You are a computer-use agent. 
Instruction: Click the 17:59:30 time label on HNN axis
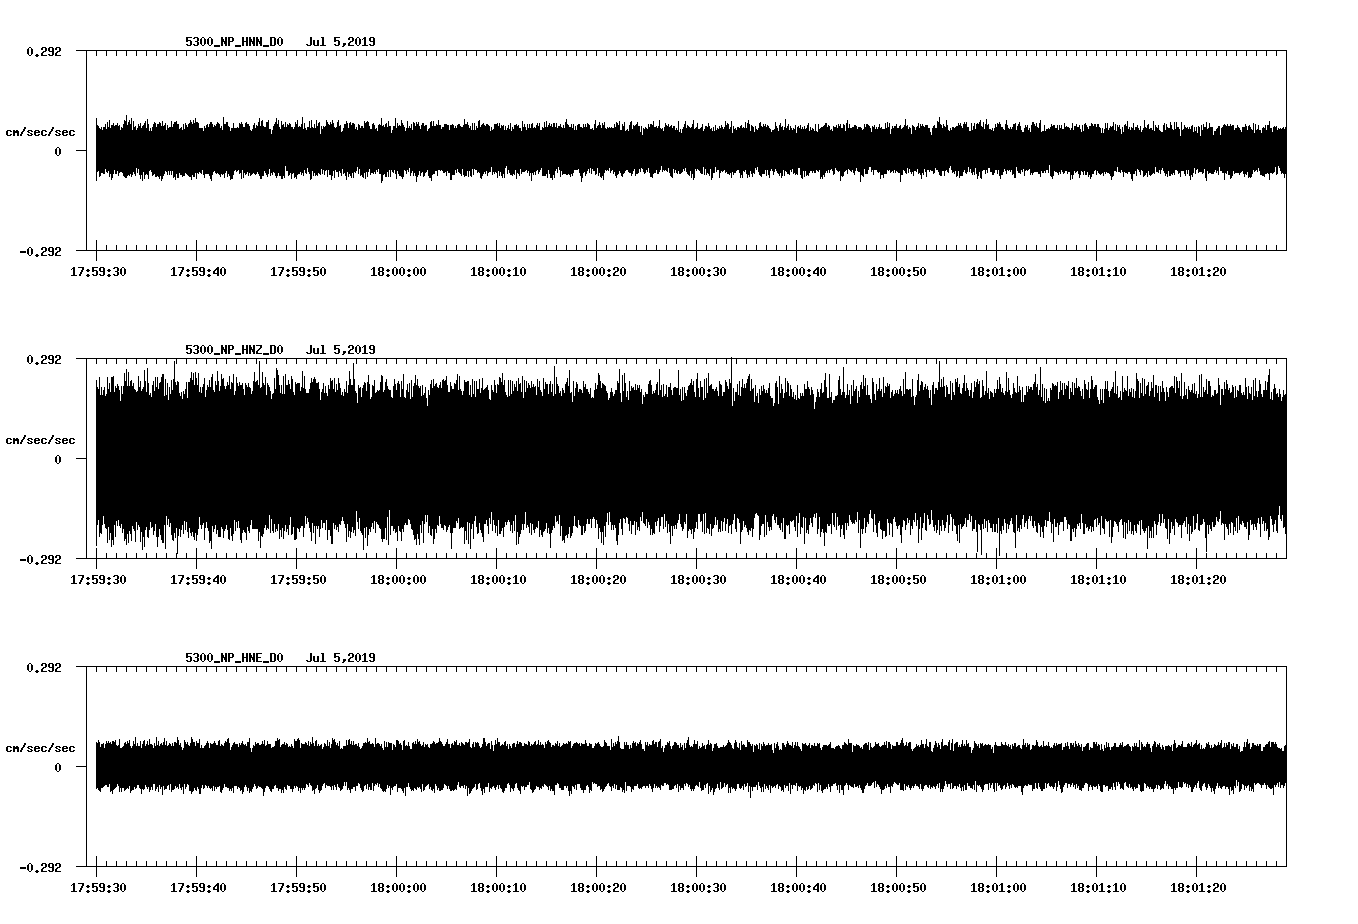pos(98,272)
